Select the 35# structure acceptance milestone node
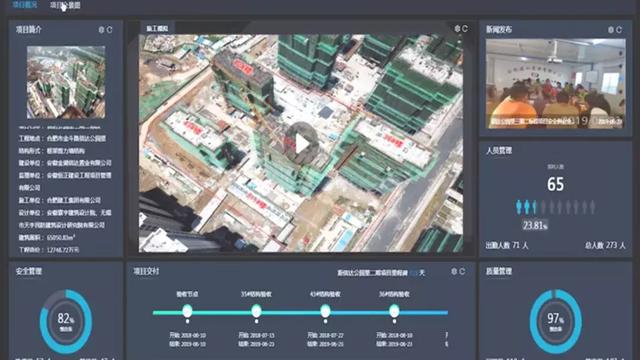The width and height of the screenshot is (640, 360). [x=256, y=311]
